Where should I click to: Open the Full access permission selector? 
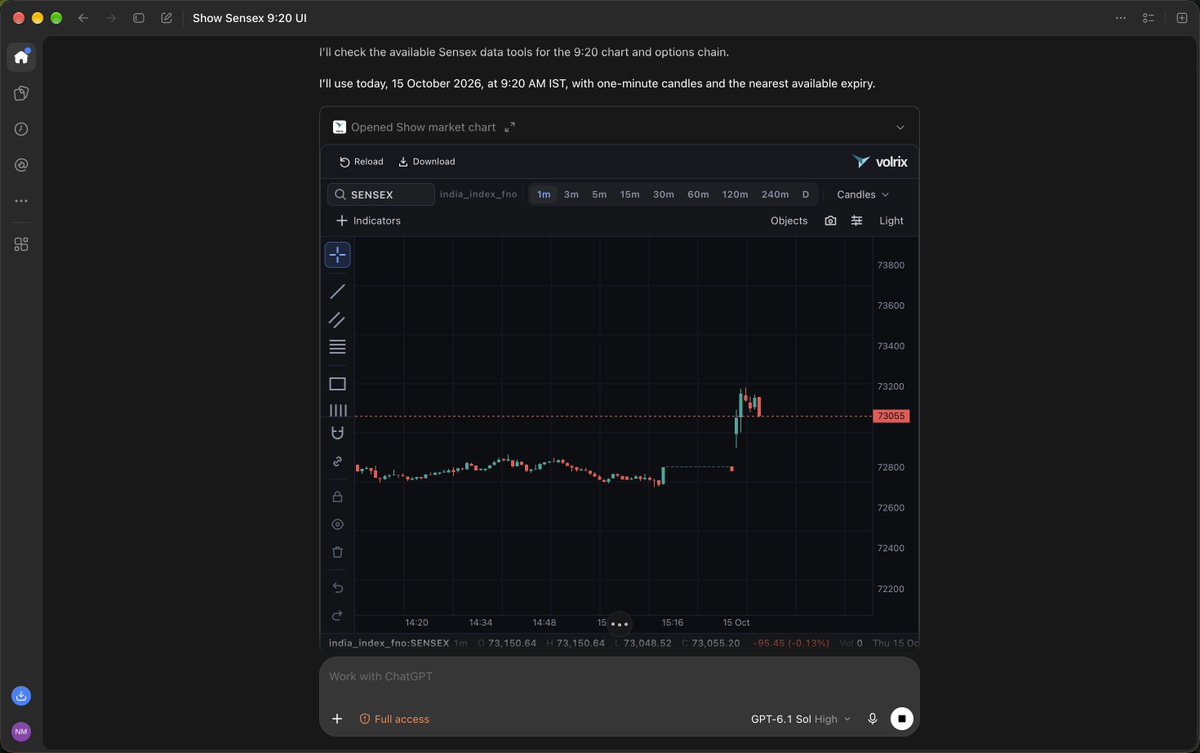394,719
